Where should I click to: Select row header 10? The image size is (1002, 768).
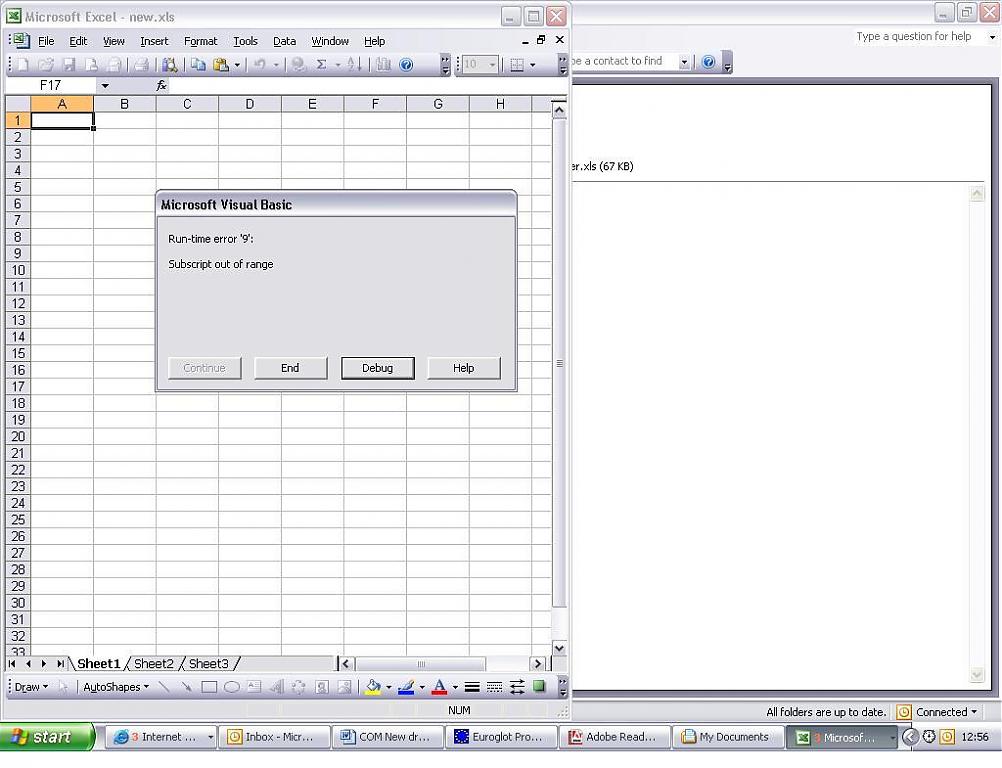(18, 270)
